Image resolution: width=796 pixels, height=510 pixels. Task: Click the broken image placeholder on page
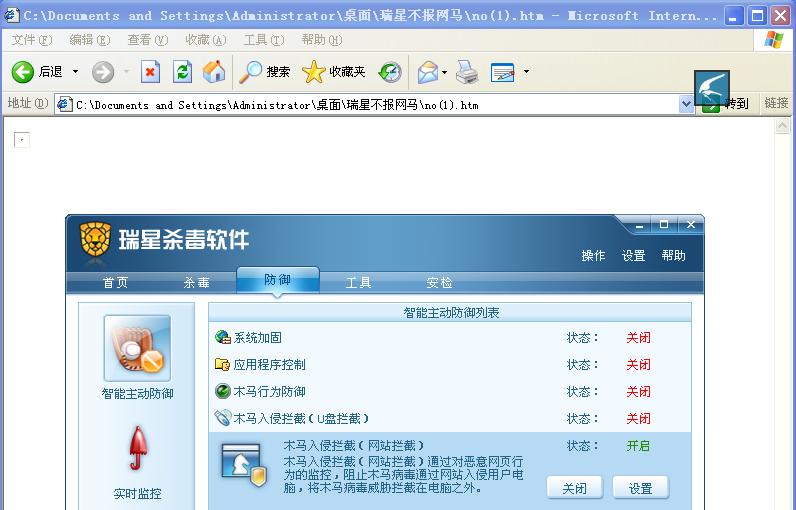point(22,140)
